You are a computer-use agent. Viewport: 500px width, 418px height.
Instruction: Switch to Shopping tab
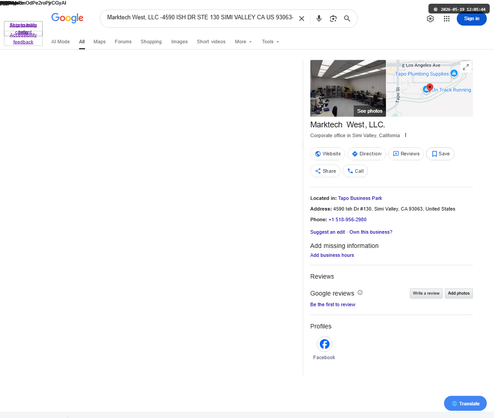(x=151, y=42)
